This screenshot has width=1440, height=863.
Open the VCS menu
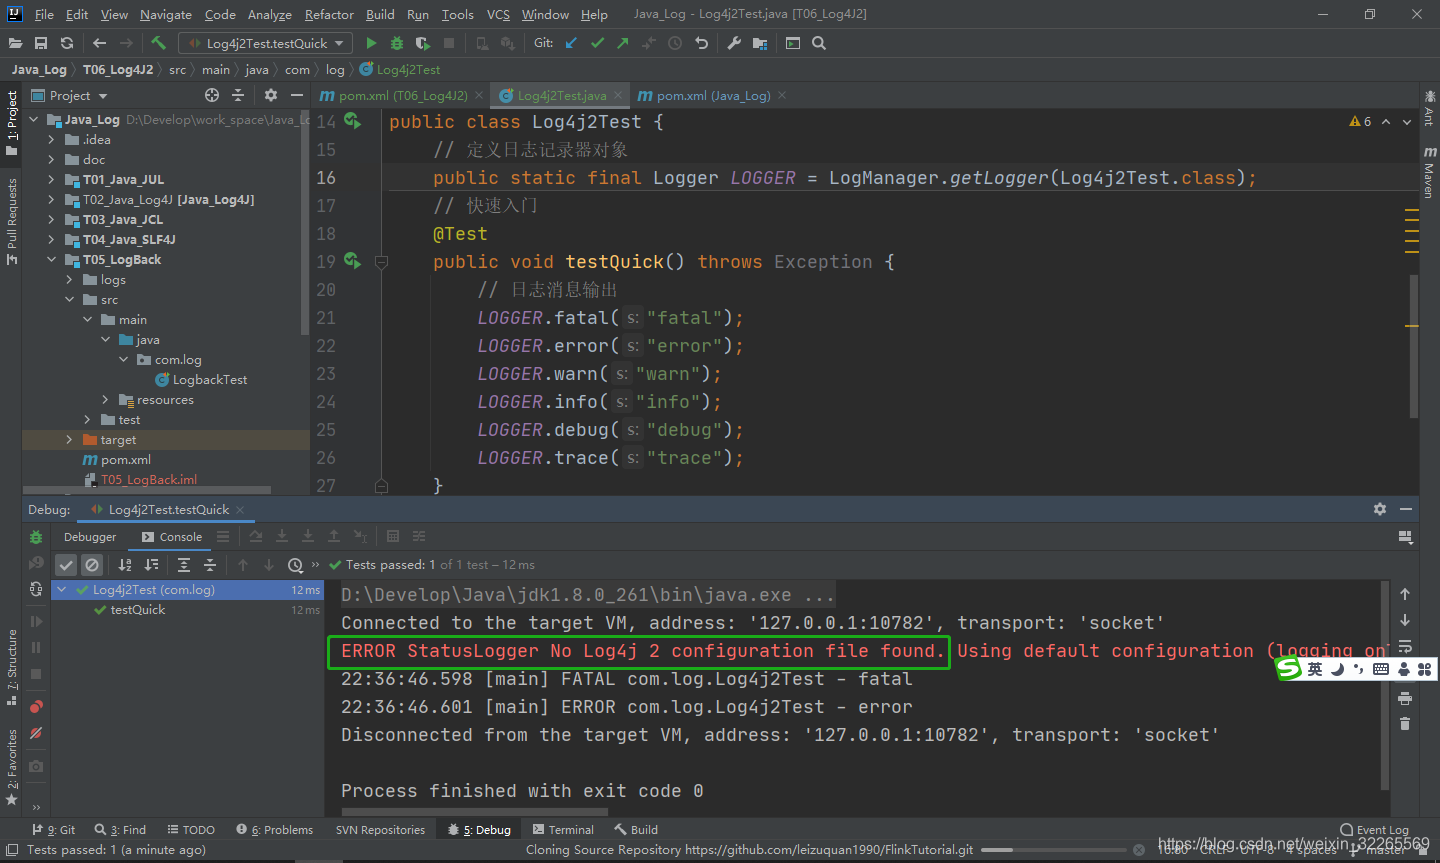pos(498,14)
